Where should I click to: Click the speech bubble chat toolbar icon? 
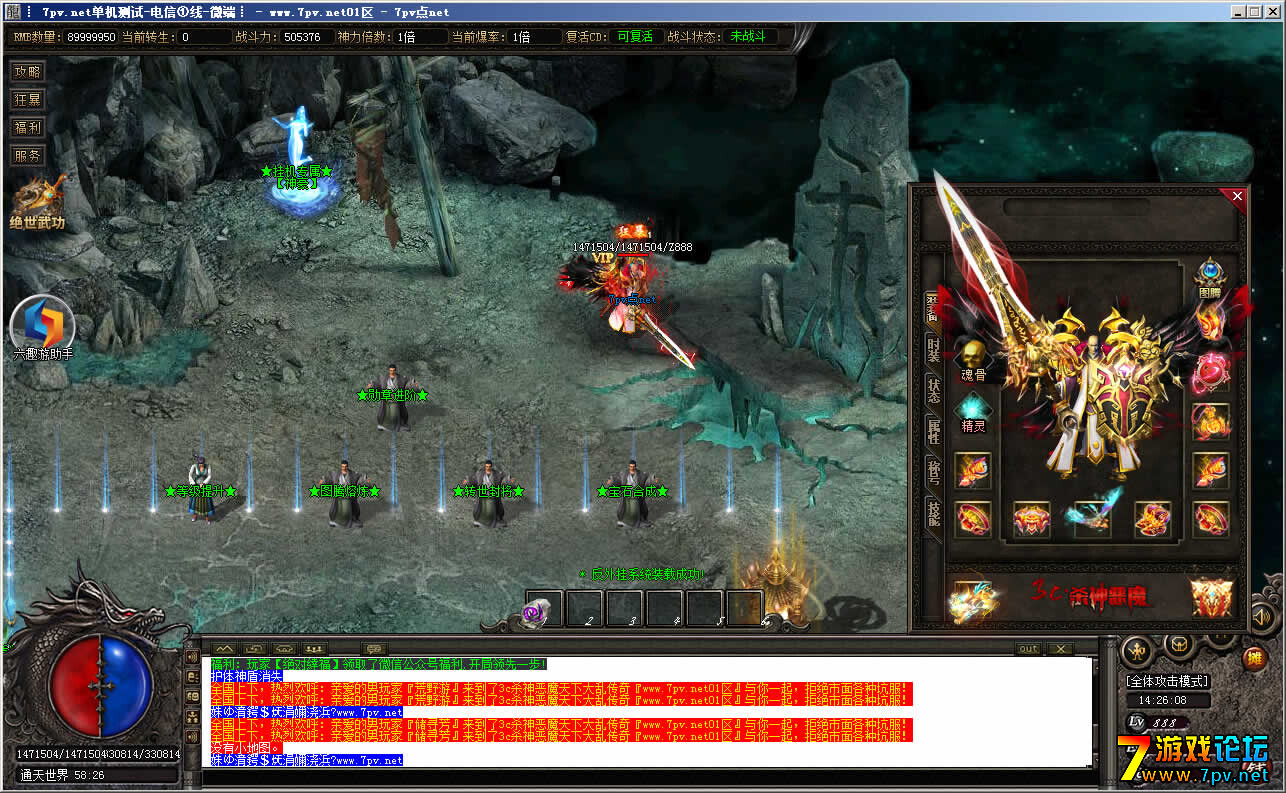[x=376, y=649]
